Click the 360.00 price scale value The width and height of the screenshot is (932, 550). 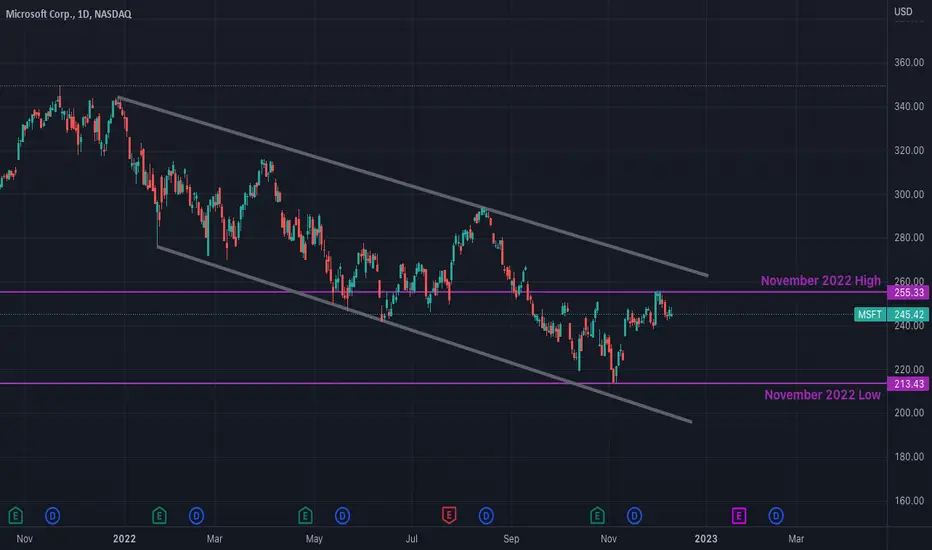pyautogui.click(x=909, y=62)
